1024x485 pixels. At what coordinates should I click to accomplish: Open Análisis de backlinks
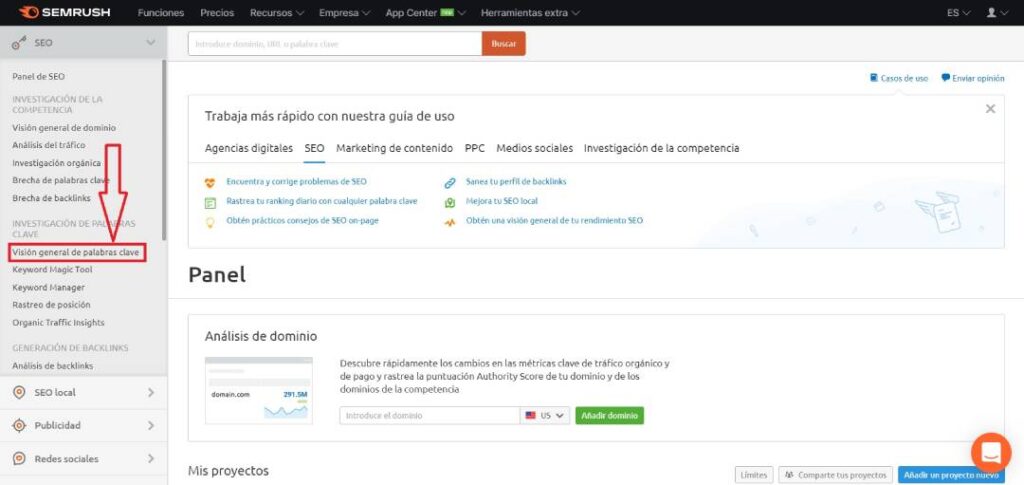(x=52, y=366)
